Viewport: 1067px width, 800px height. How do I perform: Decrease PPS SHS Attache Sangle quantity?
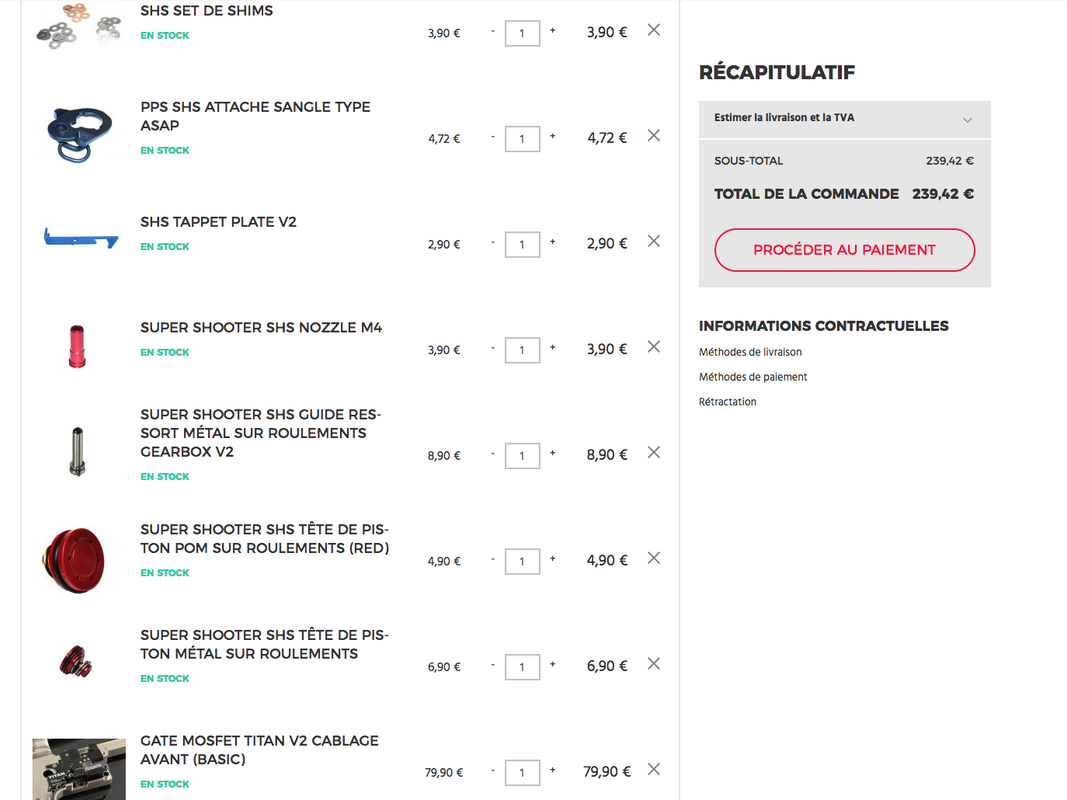pos(493,137)
